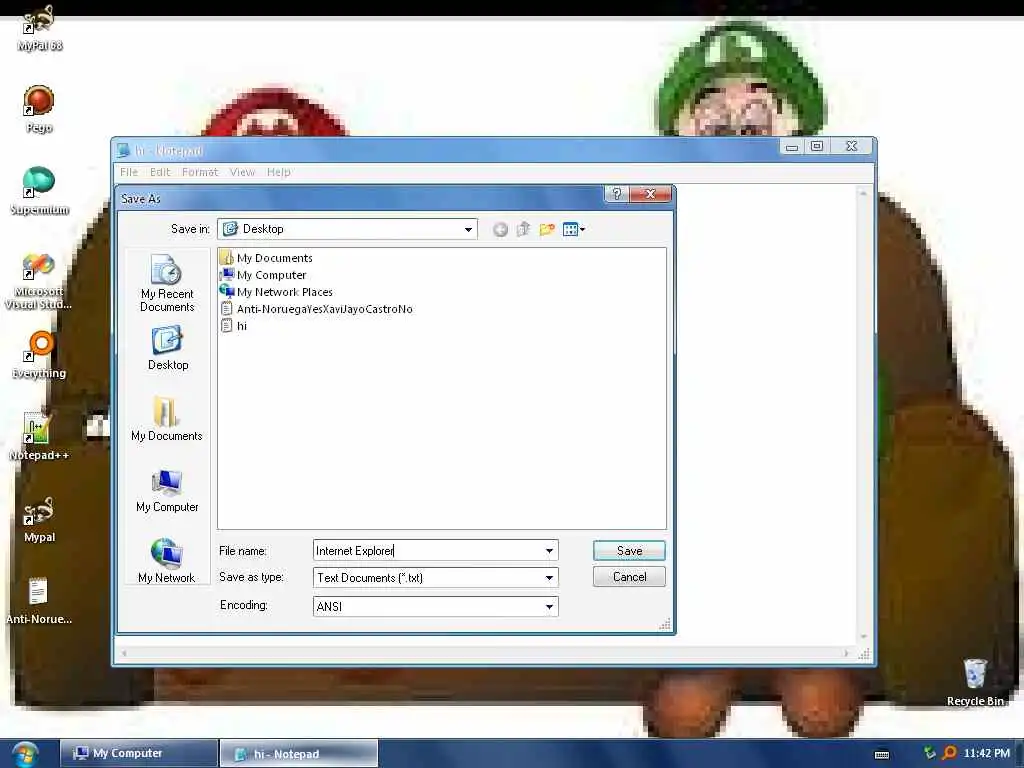The width and height of the screenshot is (1024, 768).
Task: Click inside the File name text field
Action: [x=427, y=551]
